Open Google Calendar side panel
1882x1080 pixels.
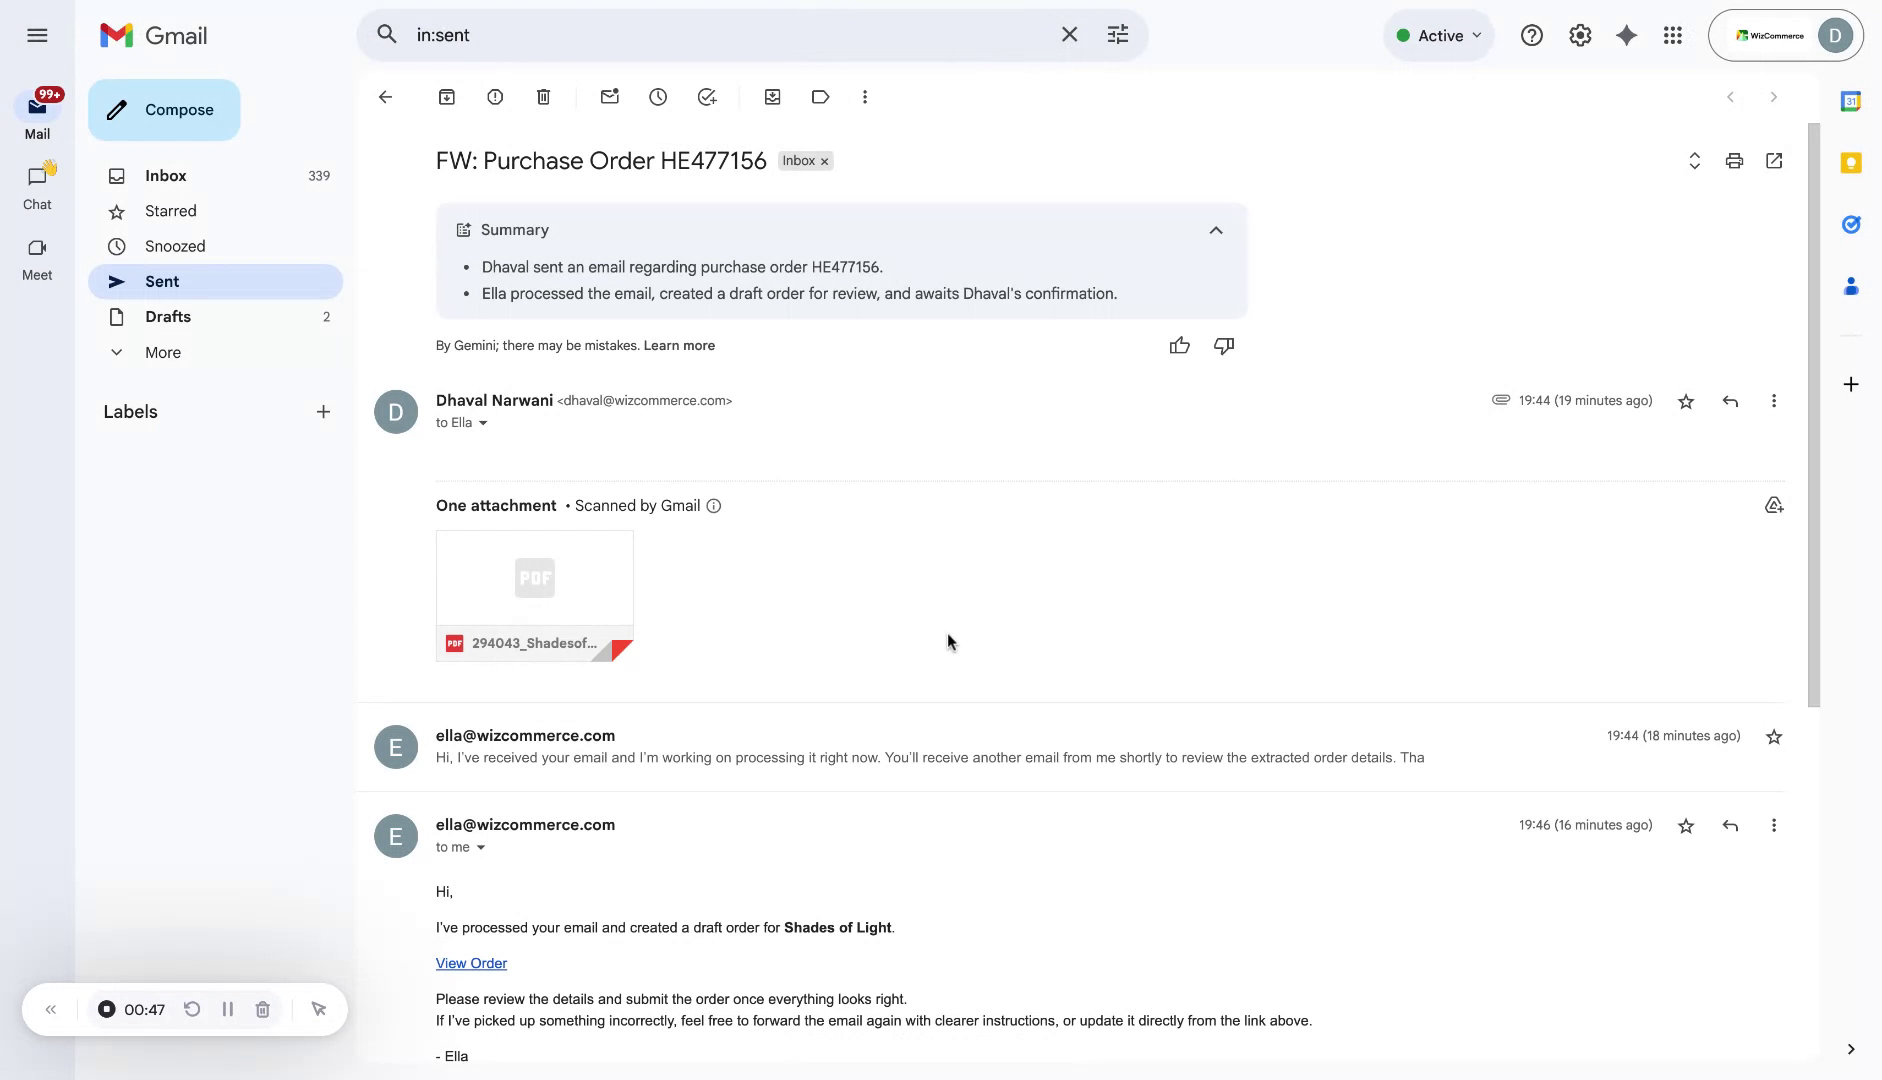coord(1853,100)
